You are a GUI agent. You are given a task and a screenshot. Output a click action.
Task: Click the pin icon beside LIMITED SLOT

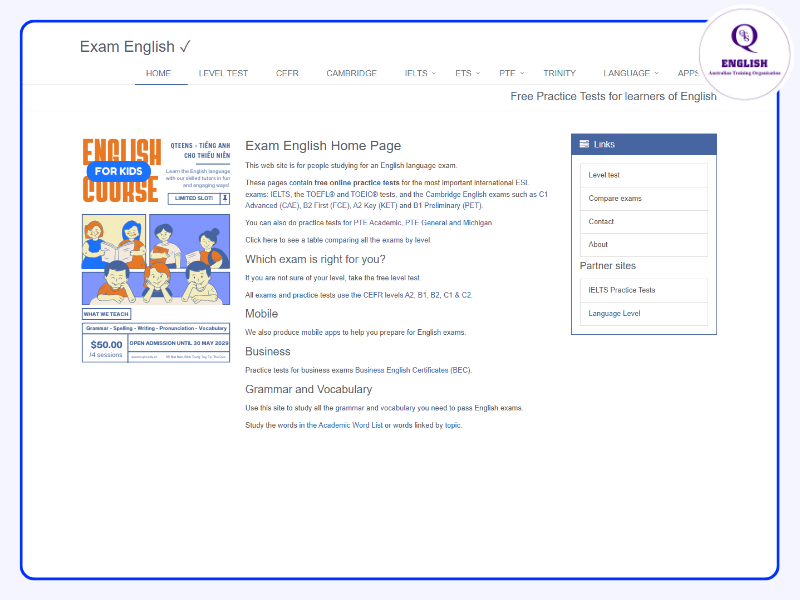(x=225, y=198)
